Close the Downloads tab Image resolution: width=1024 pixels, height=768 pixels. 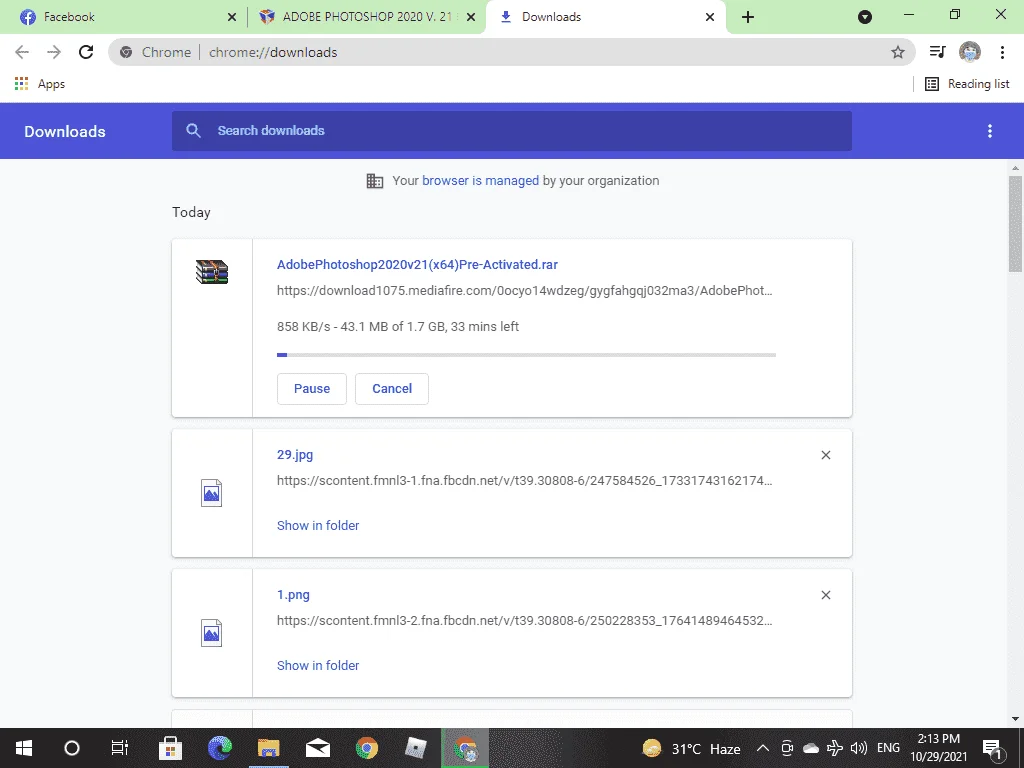point(710,17)
